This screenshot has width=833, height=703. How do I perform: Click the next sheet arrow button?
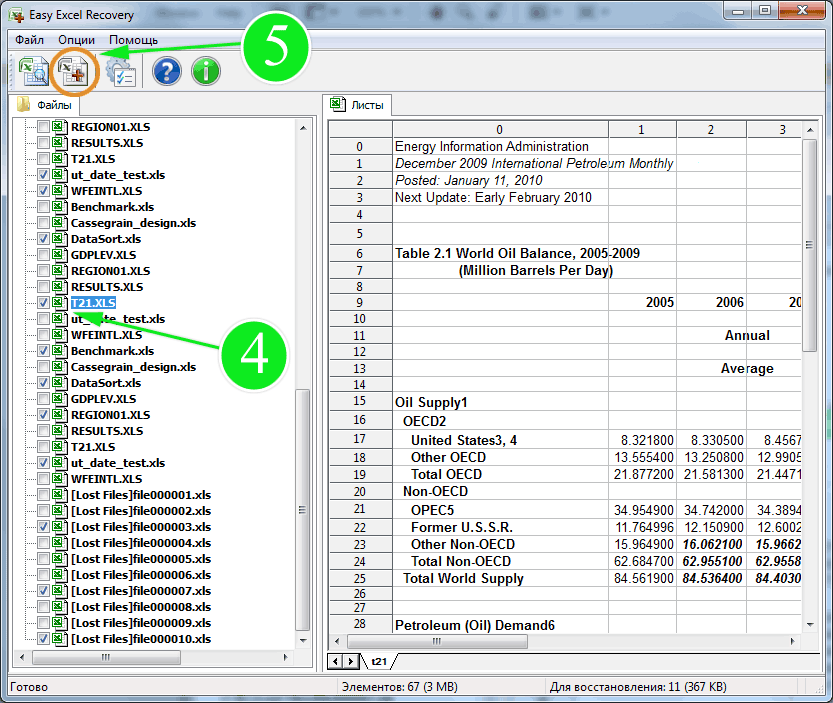tap(351, 662)
